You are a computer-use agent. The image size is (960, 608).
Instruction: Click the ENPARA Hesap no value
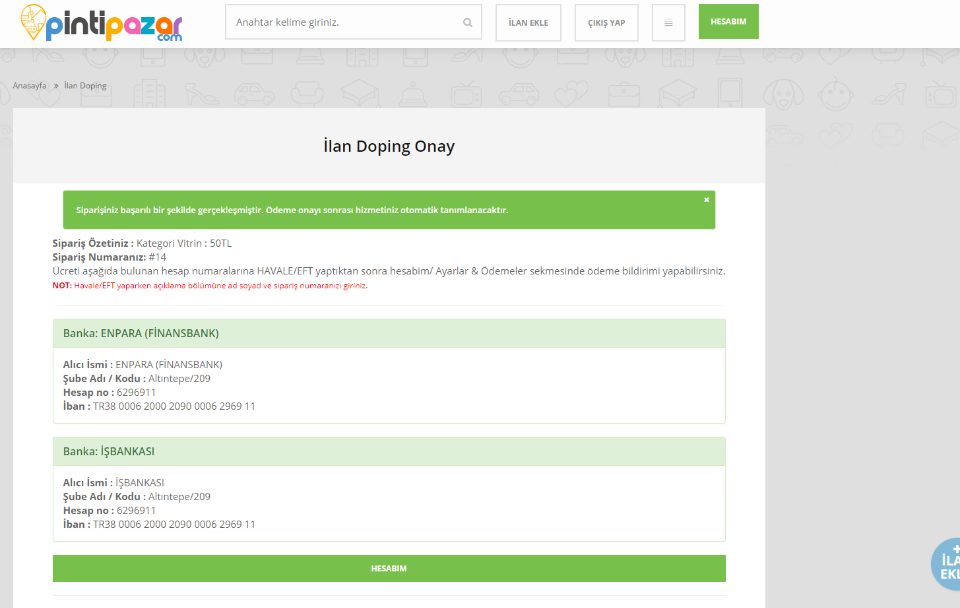coord(136,392)
